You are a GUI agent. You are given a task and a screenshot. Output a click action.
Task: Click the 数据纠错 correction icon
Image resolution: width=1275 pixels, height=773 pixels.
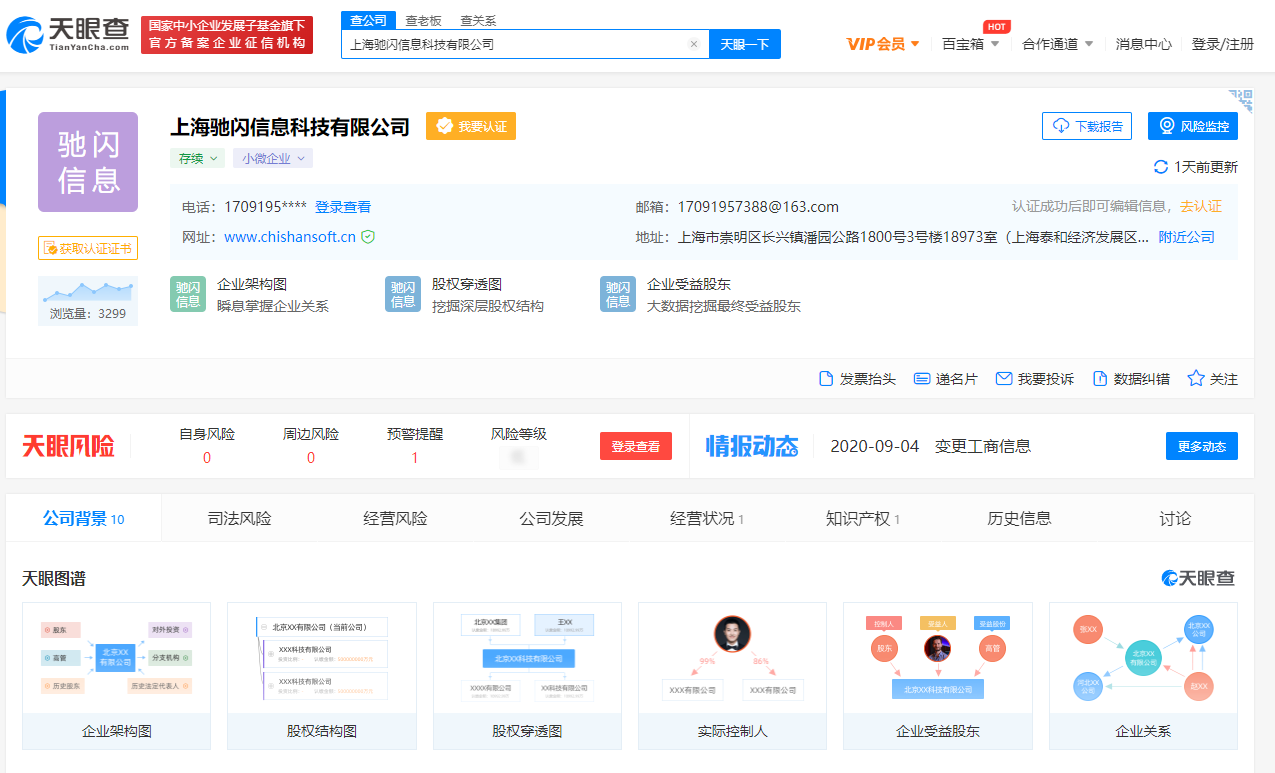(1100, 379)
